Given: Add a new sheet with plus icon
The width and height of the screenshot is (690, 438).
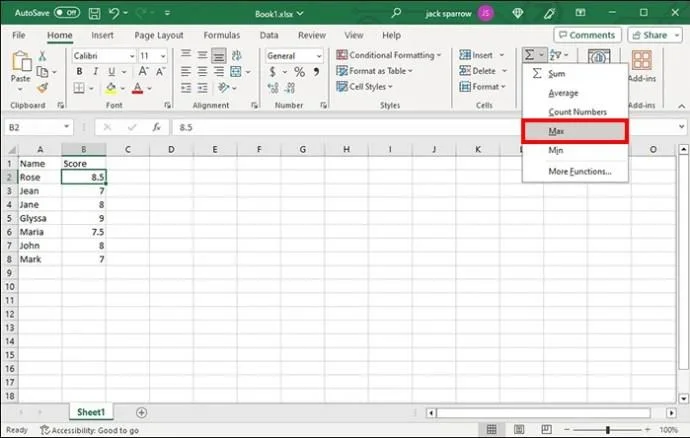Looking at the screenshot, I should [x=141, y=412].
